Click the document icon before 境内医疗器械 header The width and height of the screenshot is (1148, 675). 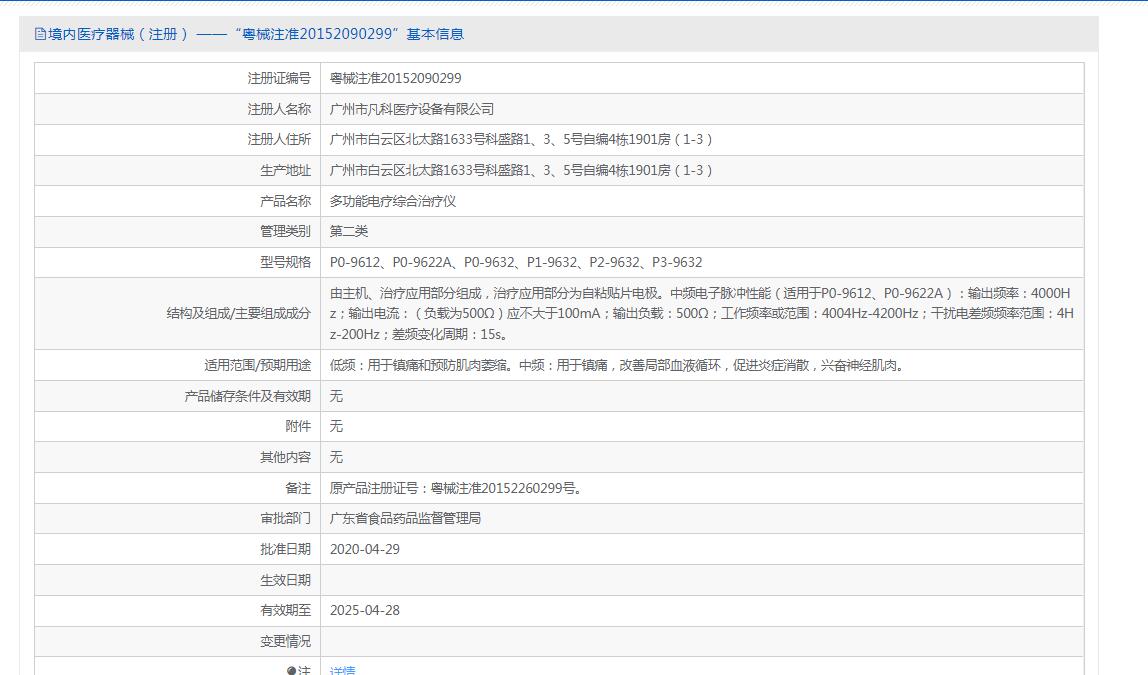click(40, 34)
